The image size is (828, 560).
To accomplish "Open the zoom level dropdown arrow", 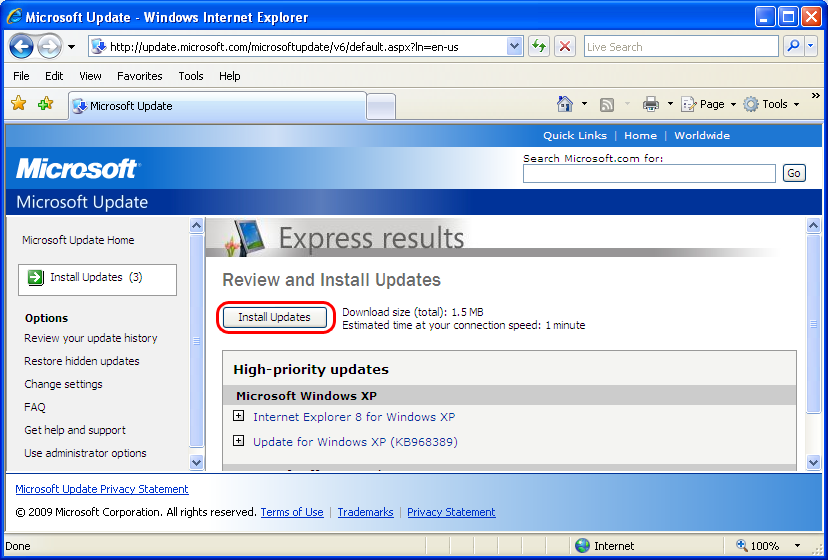I will [x=797, y=546].
